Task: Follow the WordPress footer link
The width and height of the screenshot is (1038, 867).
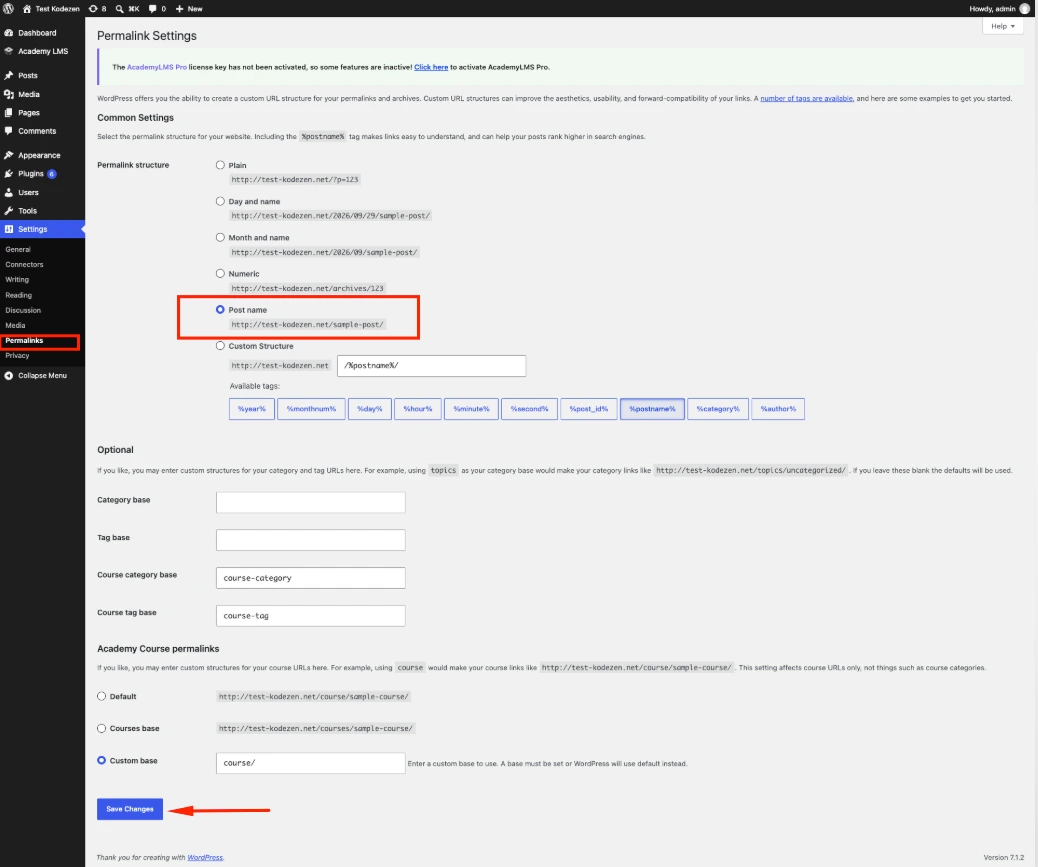Action: [x=205, y=858]
